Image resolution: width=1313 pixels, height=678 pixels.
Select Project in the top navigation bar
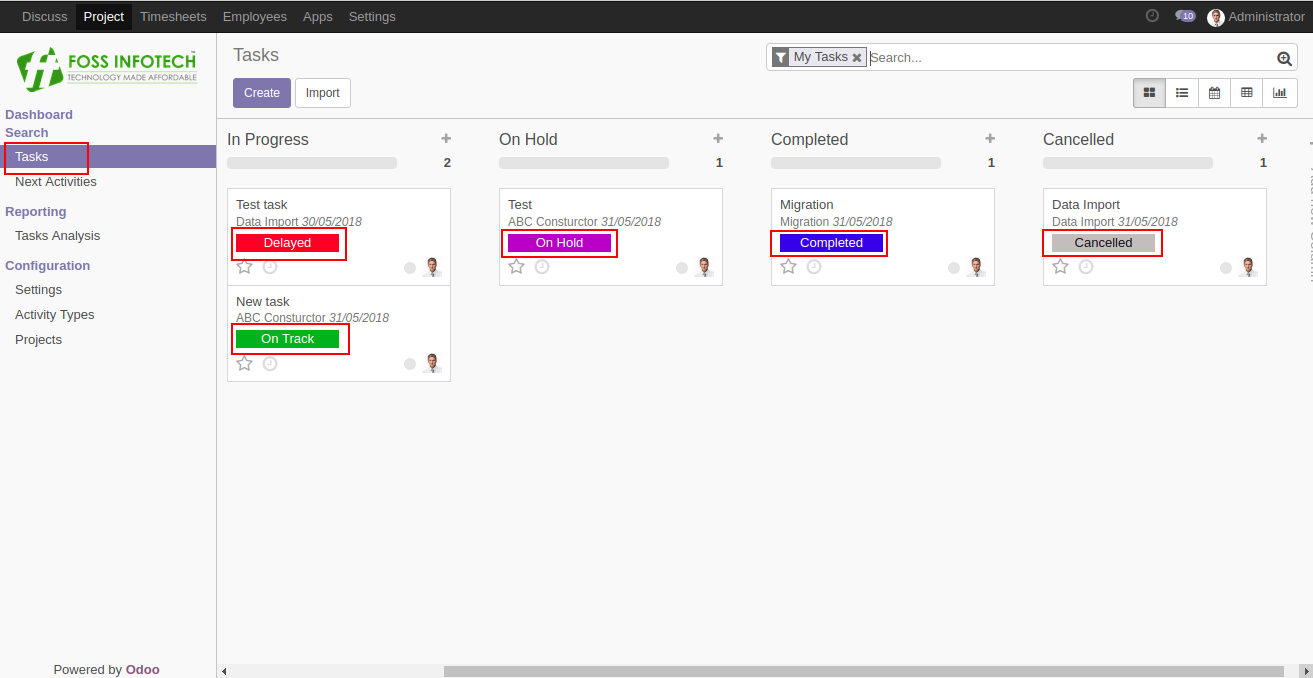104,16
